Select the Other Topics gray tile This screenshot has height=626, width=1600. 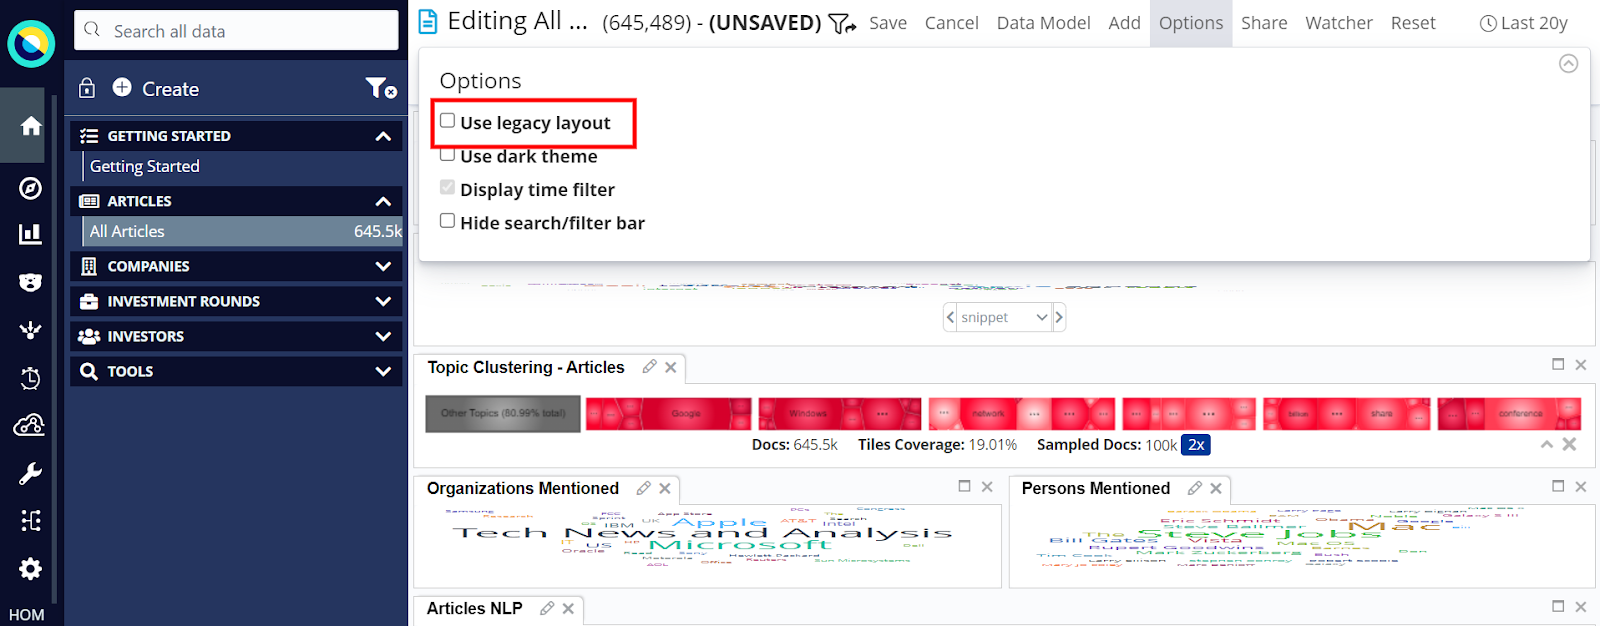(x=503, y=414)
